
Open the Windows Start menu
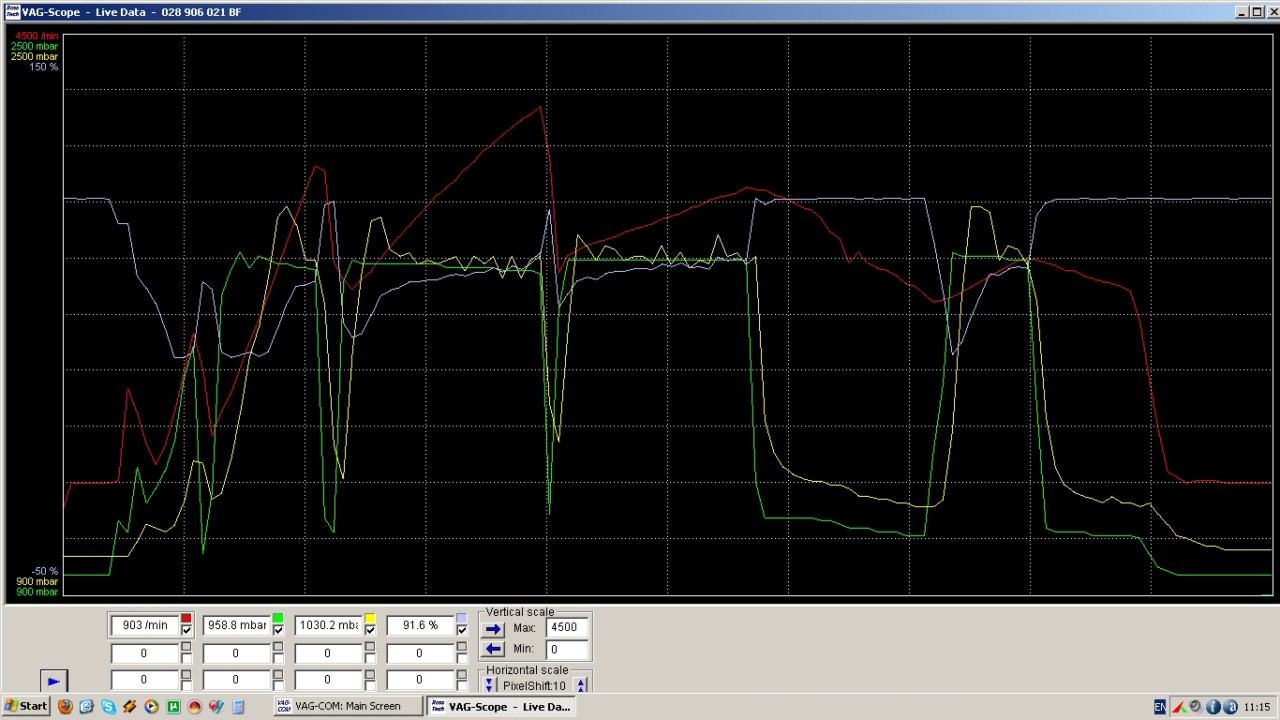26,707
